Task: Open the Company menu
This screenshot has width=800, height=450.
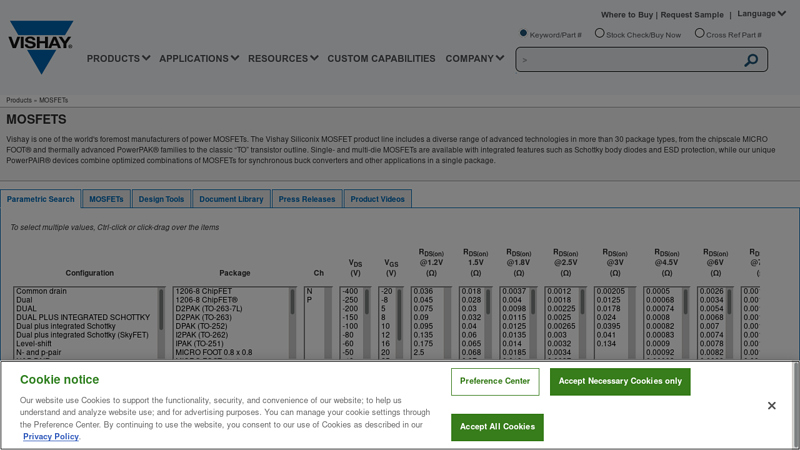Action: point(474,59)
